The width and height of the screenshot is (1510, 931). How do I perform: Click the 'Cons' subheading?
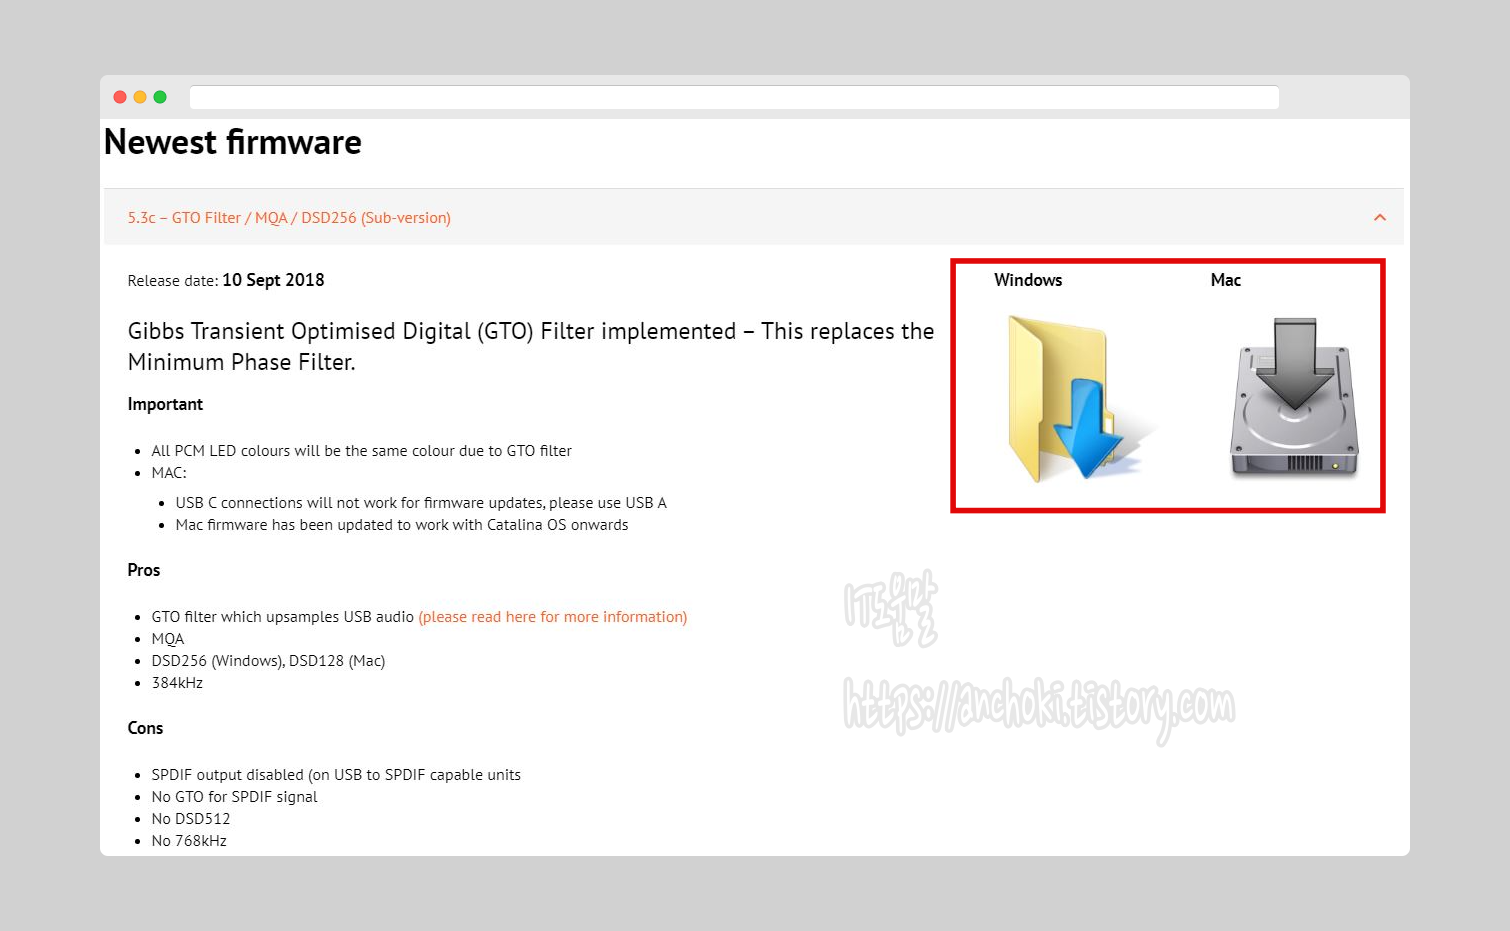tap(145, 728)
